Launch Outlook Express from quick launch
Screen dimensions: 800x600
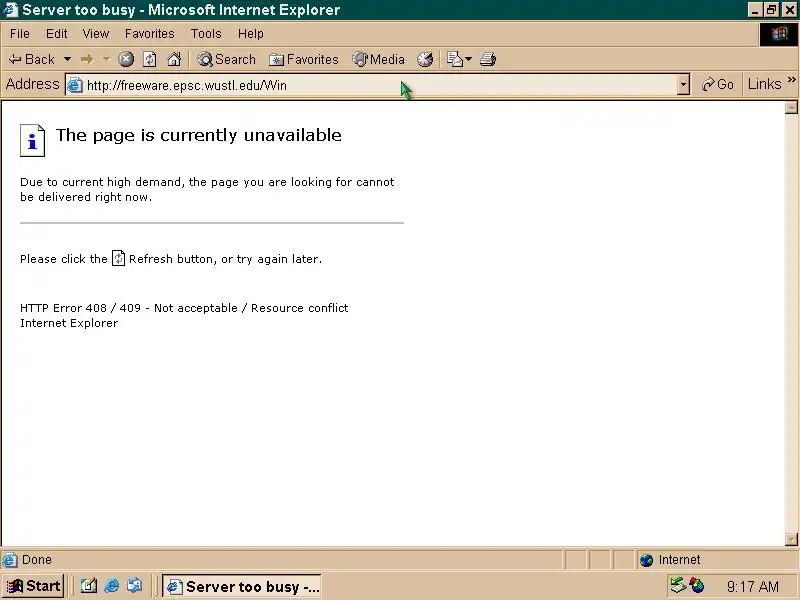135,586
